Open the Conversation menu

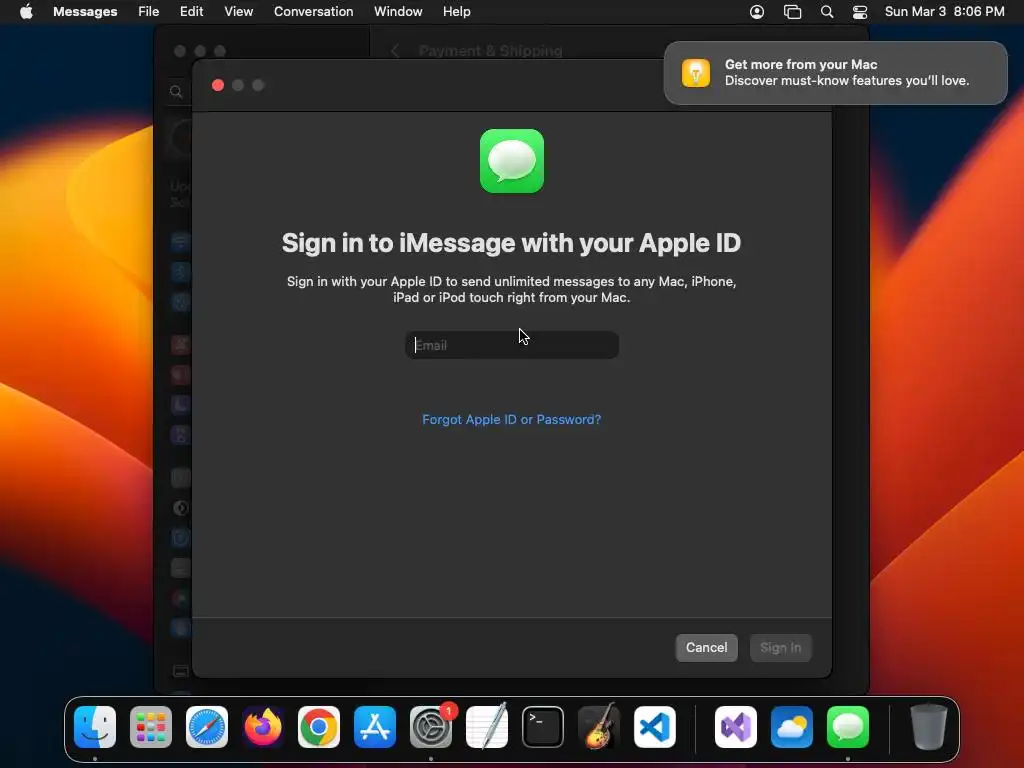(313, 12)
